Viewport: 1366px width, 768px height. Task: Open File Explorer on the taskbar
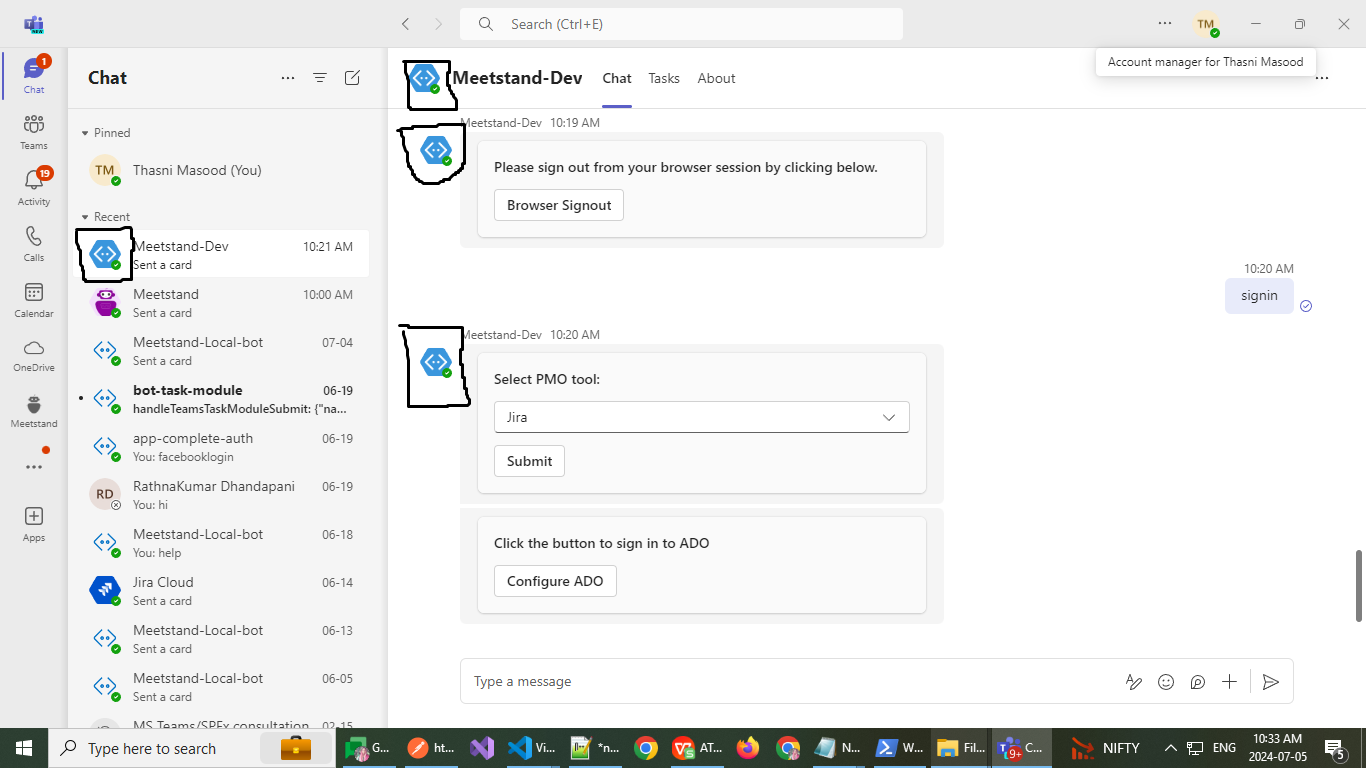coord(961,748)
